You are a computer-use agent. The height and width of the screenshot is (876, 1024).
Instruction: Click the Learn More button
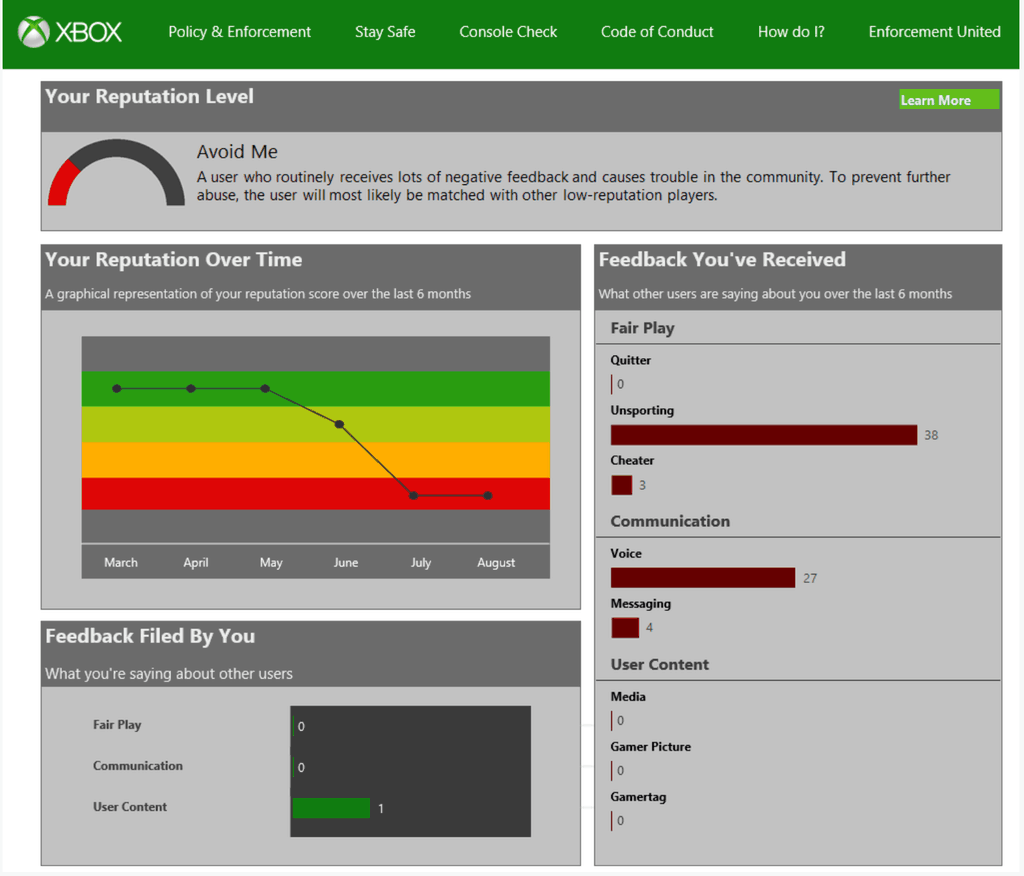(948, 100)
